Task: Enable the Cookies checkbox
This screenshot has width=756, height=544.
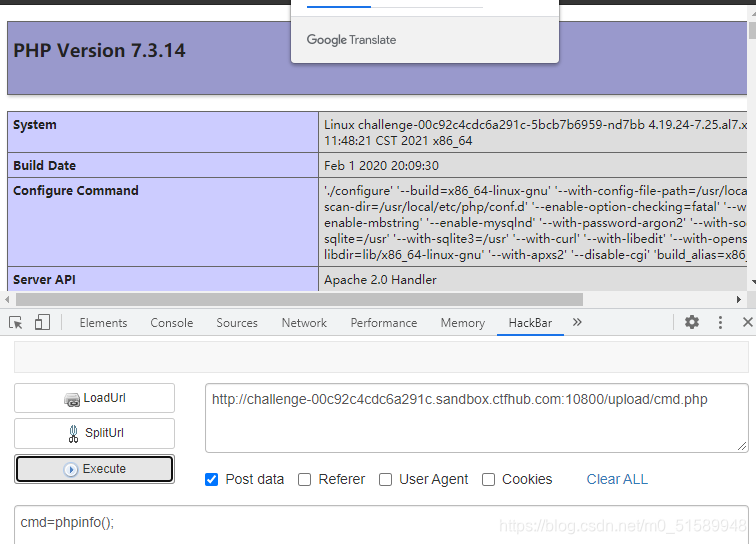Action: (x=488, y=479)
